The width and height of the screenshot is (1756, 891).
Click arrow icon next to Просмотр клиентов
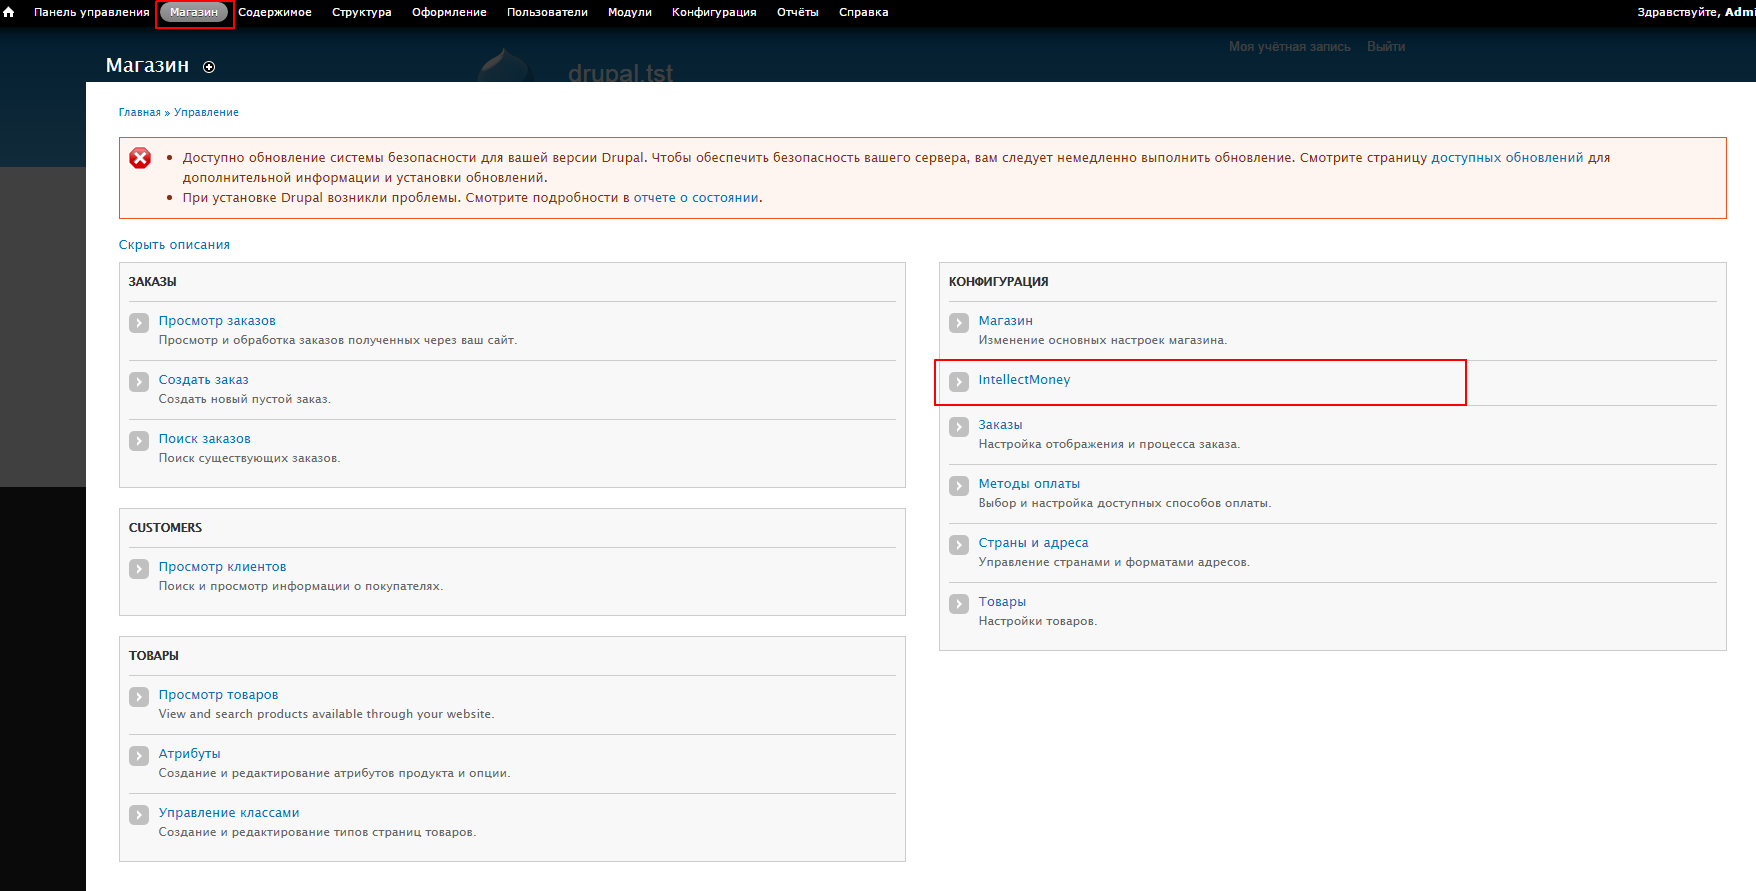point(139,569)
